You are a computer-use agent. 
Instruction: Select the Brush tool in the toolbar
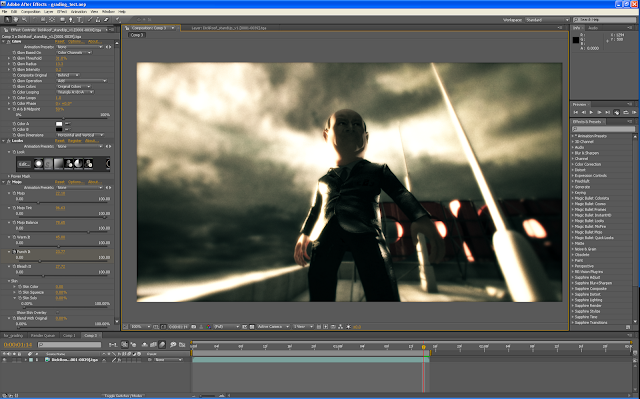(90, 20)
